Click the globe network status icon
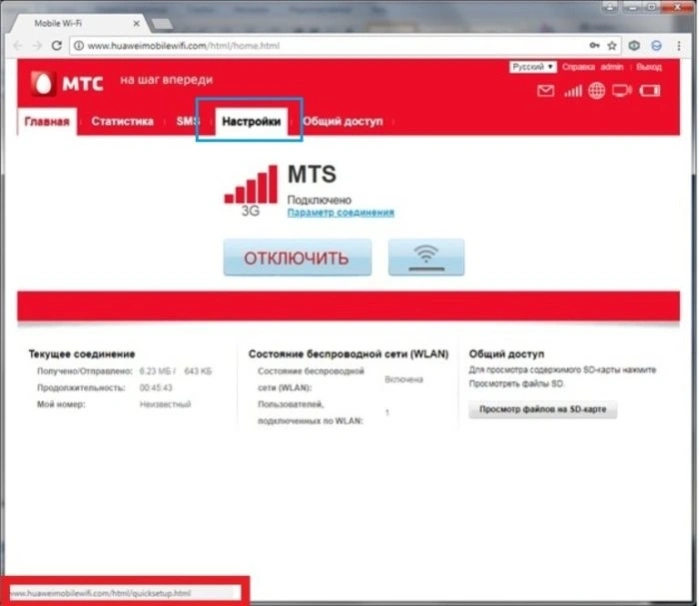Screen dimensions: 699x606 click(596, 91)
